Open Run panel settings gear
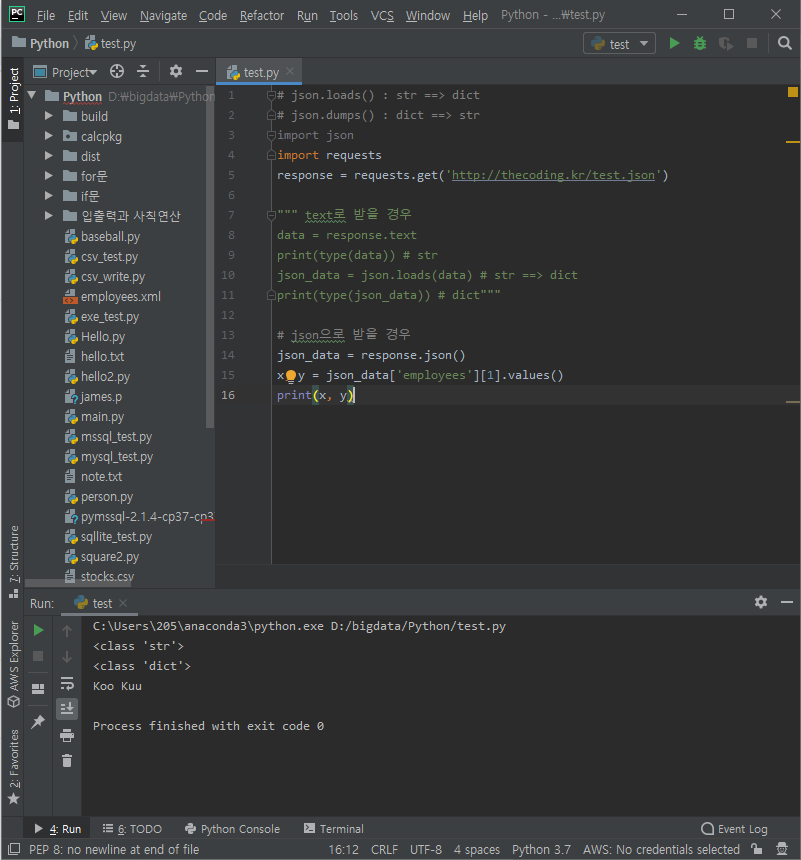The width and height of the screenshot is (801, 860). [x=761, y=602]
